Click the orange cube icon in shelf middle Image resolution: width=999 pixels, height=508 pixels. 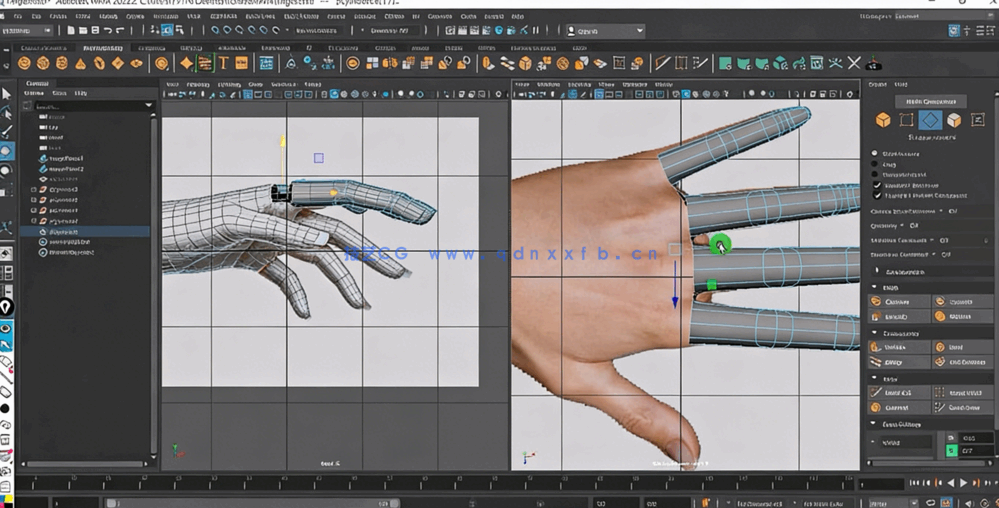click(525, 63)
